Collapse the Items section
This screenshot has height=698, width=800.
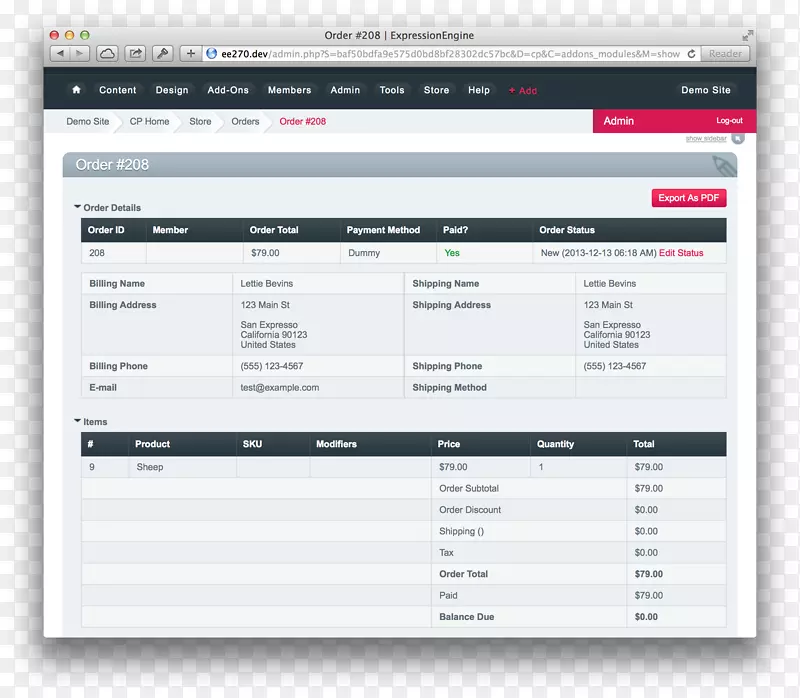pos(78,421)
